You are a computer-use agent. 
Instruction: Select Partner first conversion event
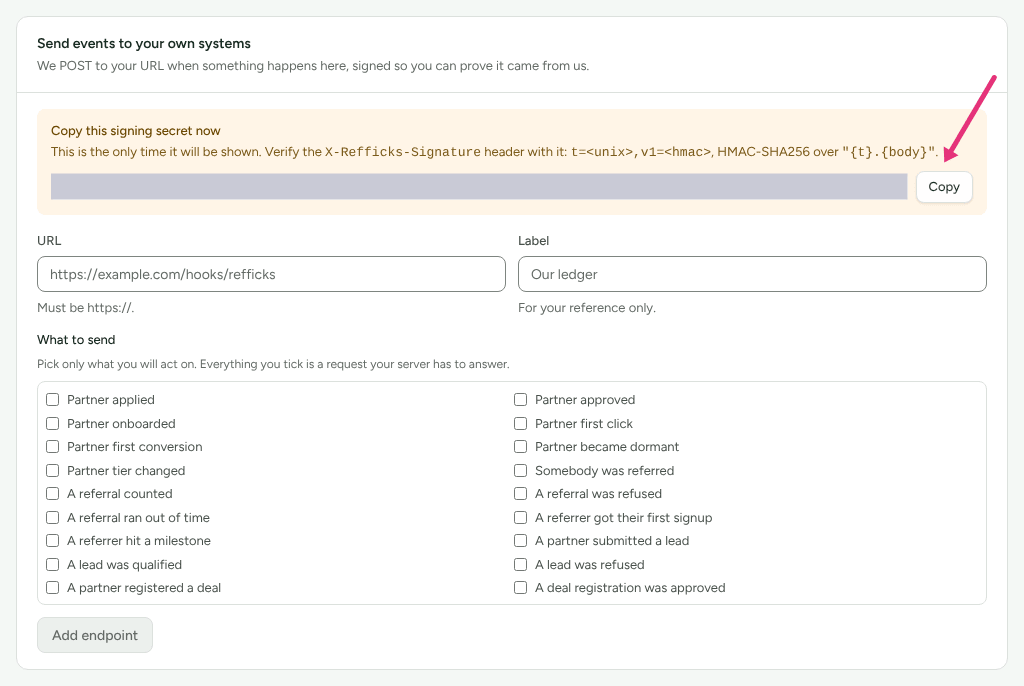tap(53, 446)
